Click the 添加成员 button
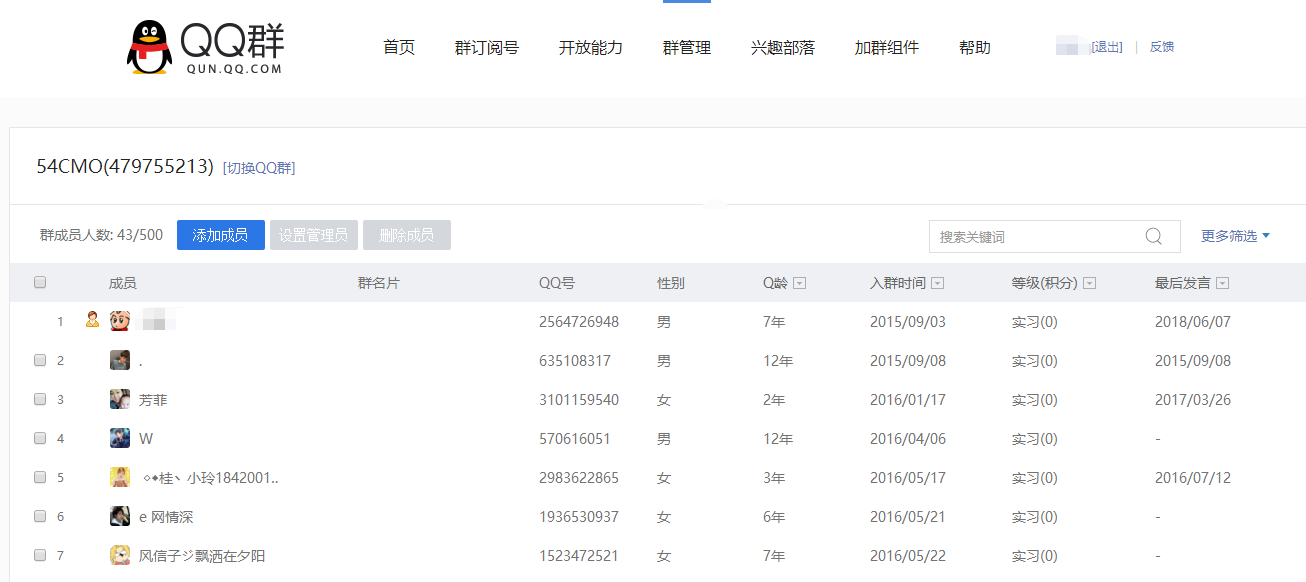Image resolution: width=1306 pixels, height=582 pixels. 220,235
